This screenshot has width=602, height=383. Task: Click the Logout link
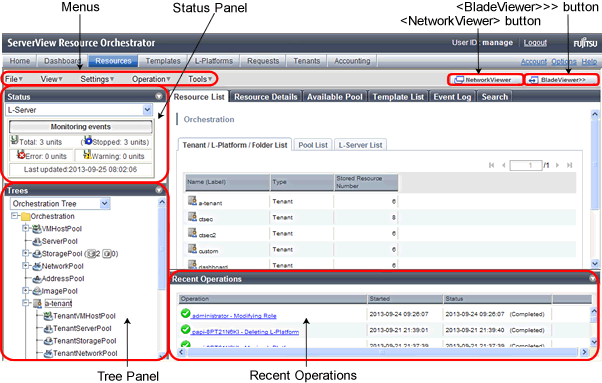535,43
